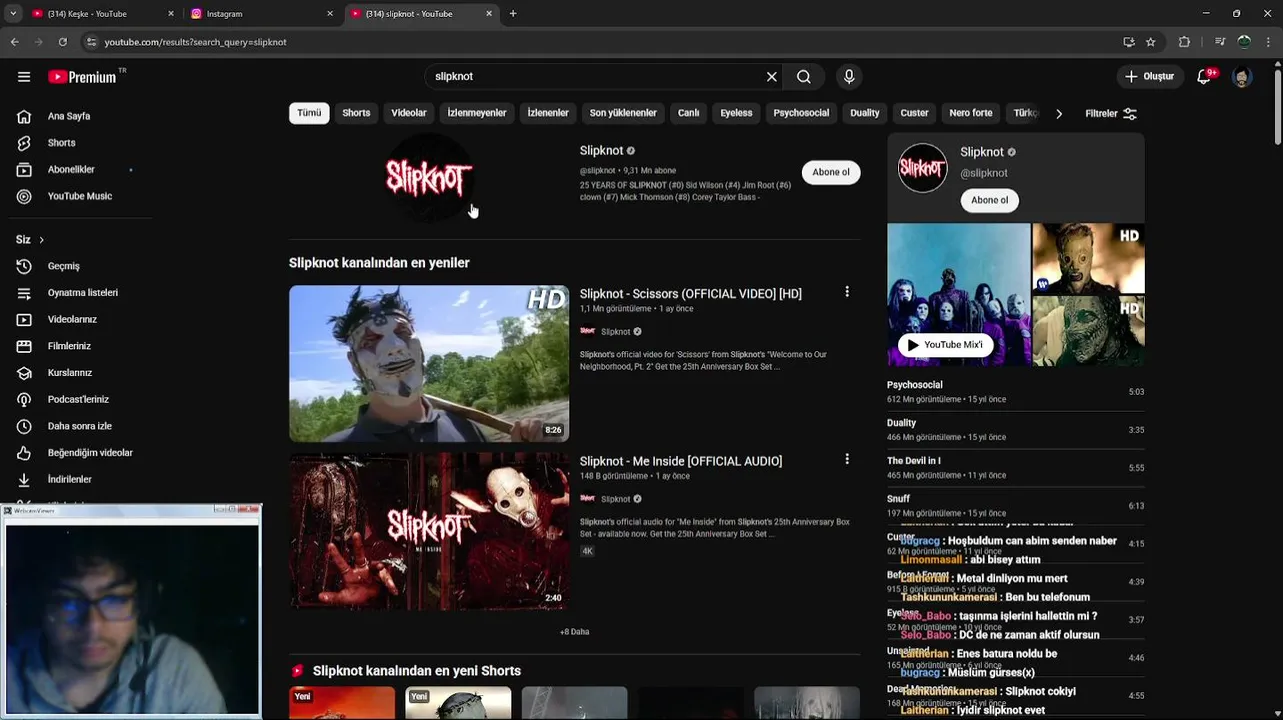
Task: Open a new browser tab
Action: [x=513, y=14]
